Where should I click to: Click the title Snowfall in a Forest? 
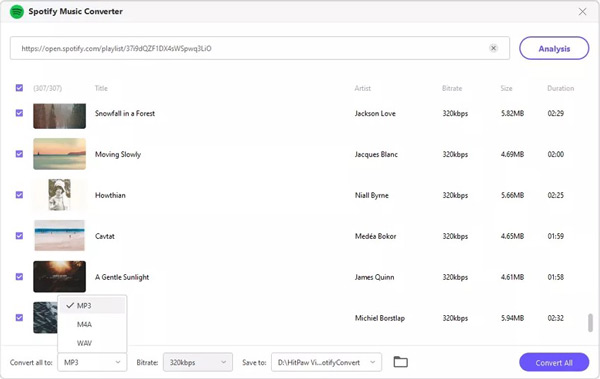(125, 113)
